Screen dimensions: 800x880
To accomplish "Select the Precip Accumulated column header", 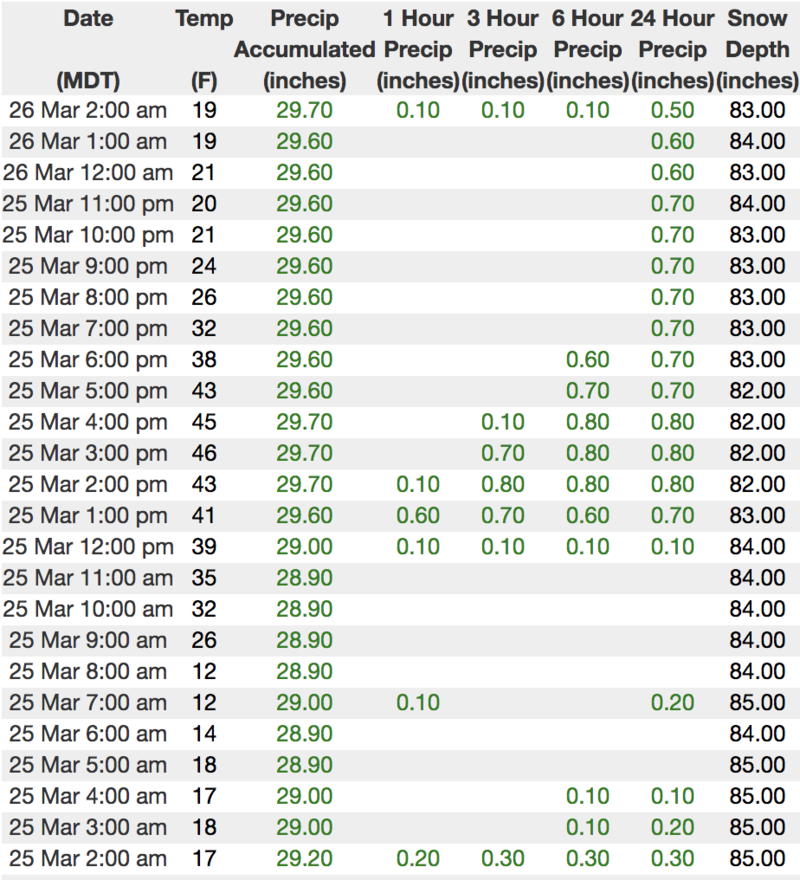I will pyautogui.click(x=304, y=49).
